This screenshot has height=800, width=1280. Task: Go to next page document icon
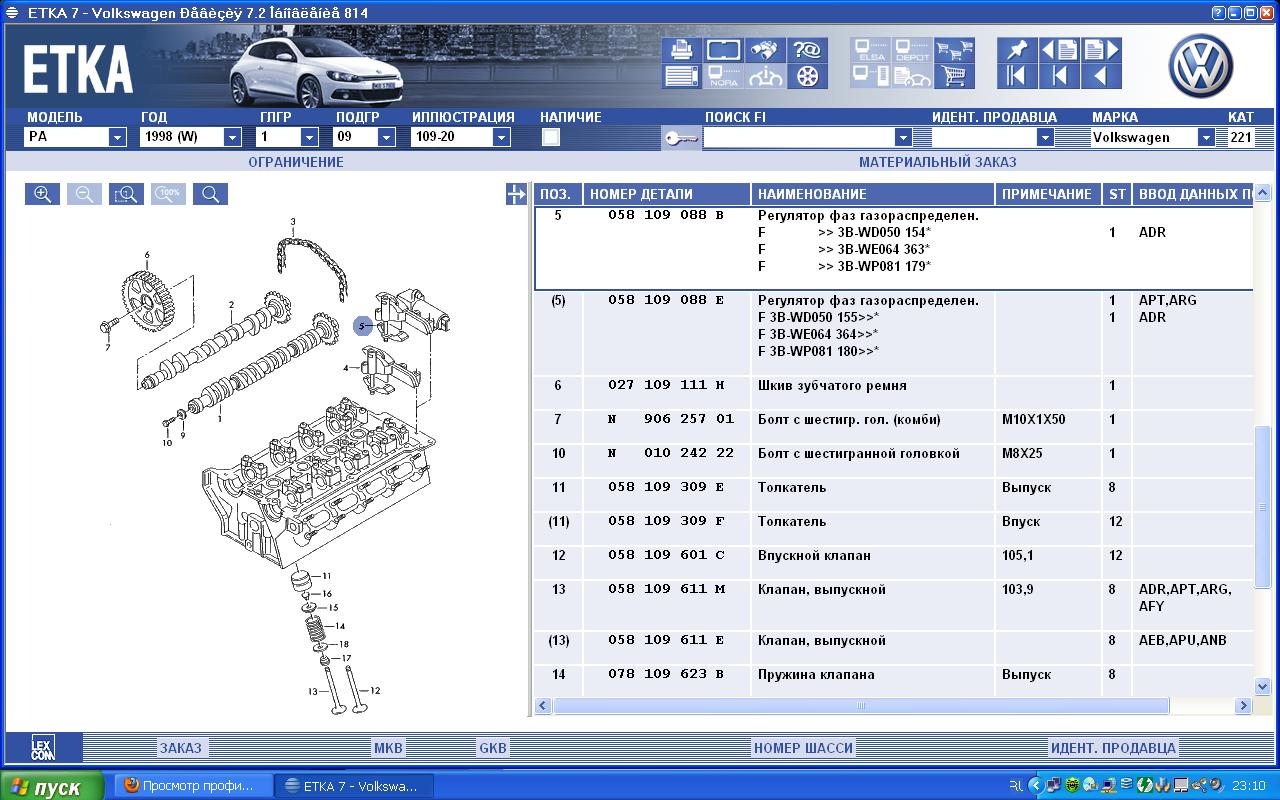[1101, 50]
